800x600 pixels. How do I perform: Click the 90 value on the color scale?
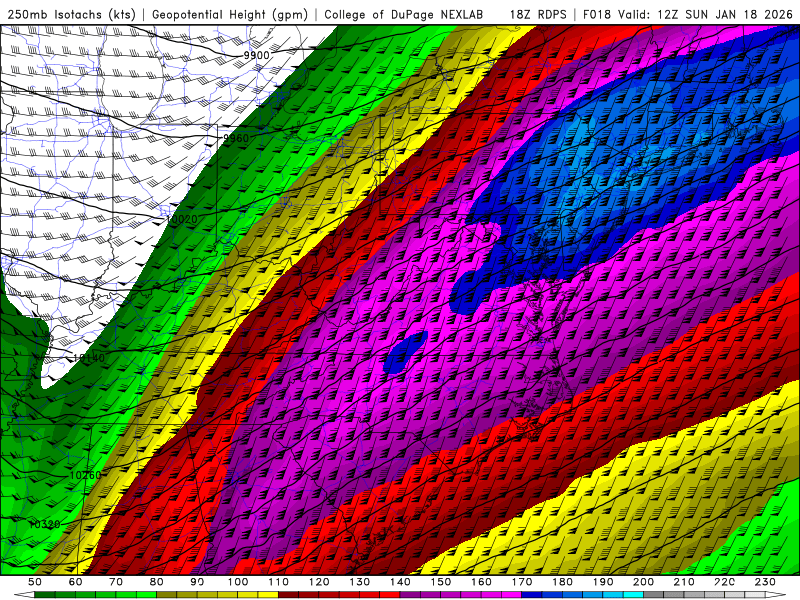197,582
